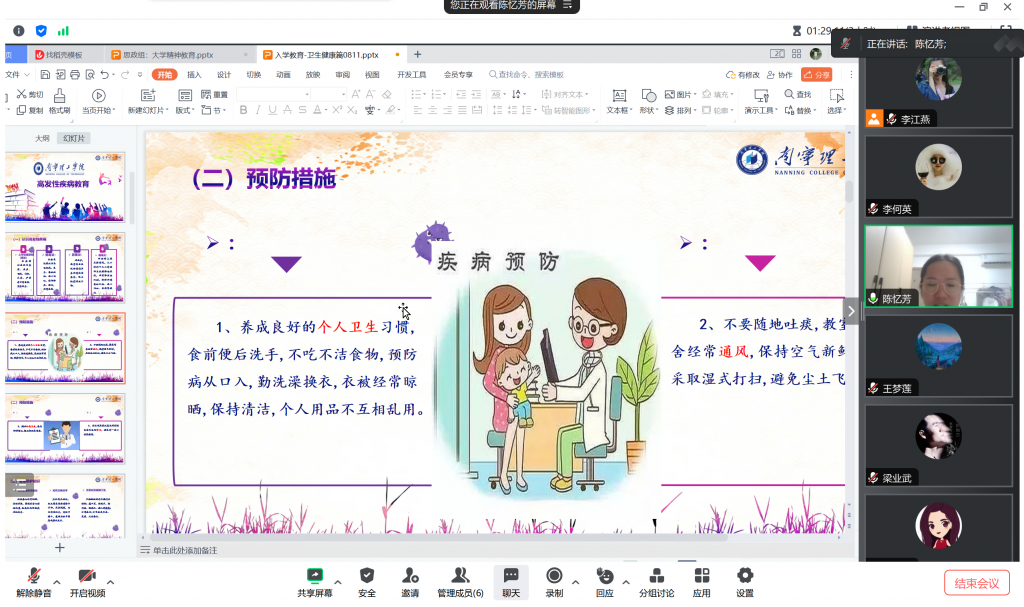1024x607 pixels.
Task: Click the end meeting button
Action: 976,583
